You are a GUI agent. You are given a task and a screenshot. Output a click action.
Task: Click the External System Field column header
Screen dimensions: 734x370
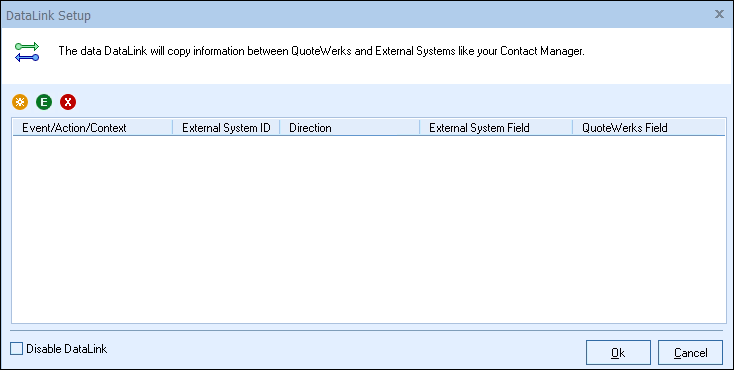click(496, 127)
